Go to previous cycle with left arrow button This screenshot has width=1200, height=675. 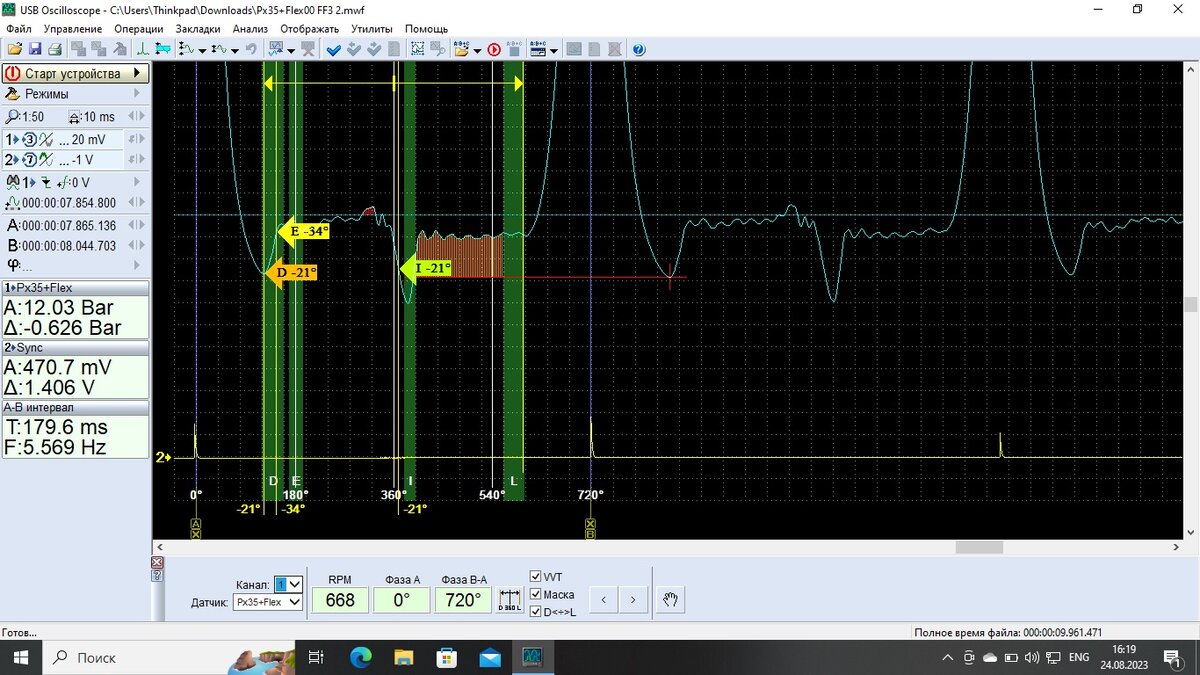602,600
